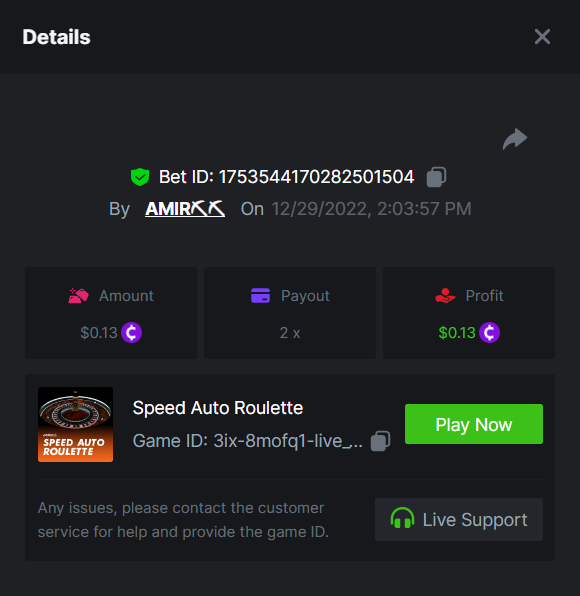Close the Details dialog

click(x=542, y=37)
